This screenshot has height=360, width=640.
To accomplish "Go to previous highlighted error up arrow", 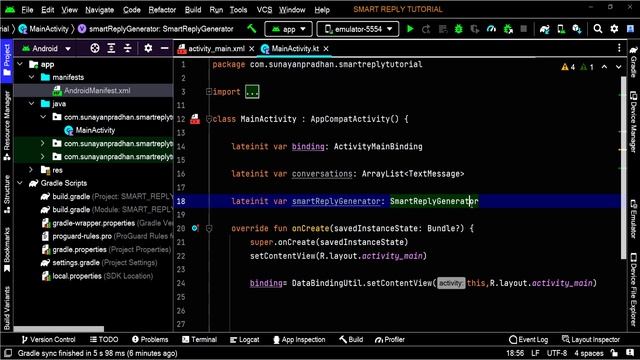I will [604, 67].
